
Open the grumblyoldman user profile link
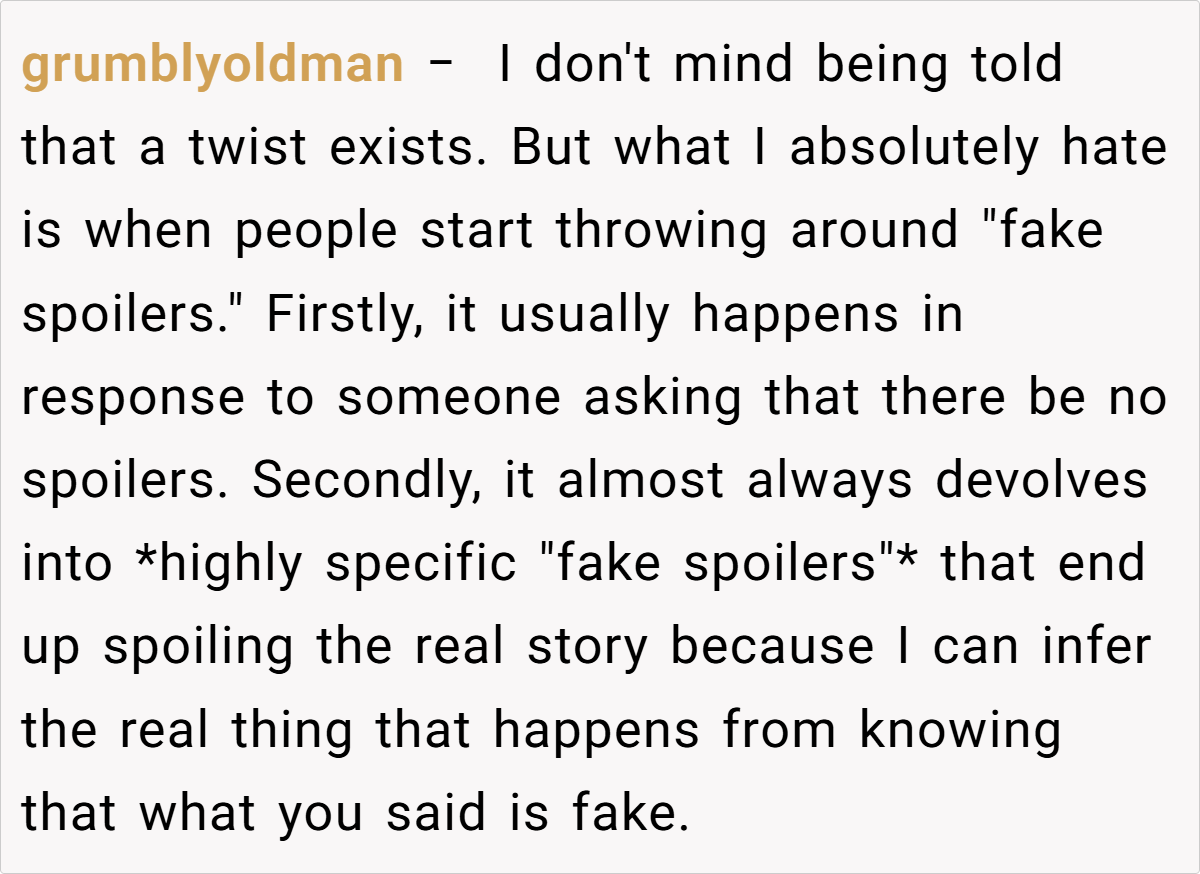212,66
